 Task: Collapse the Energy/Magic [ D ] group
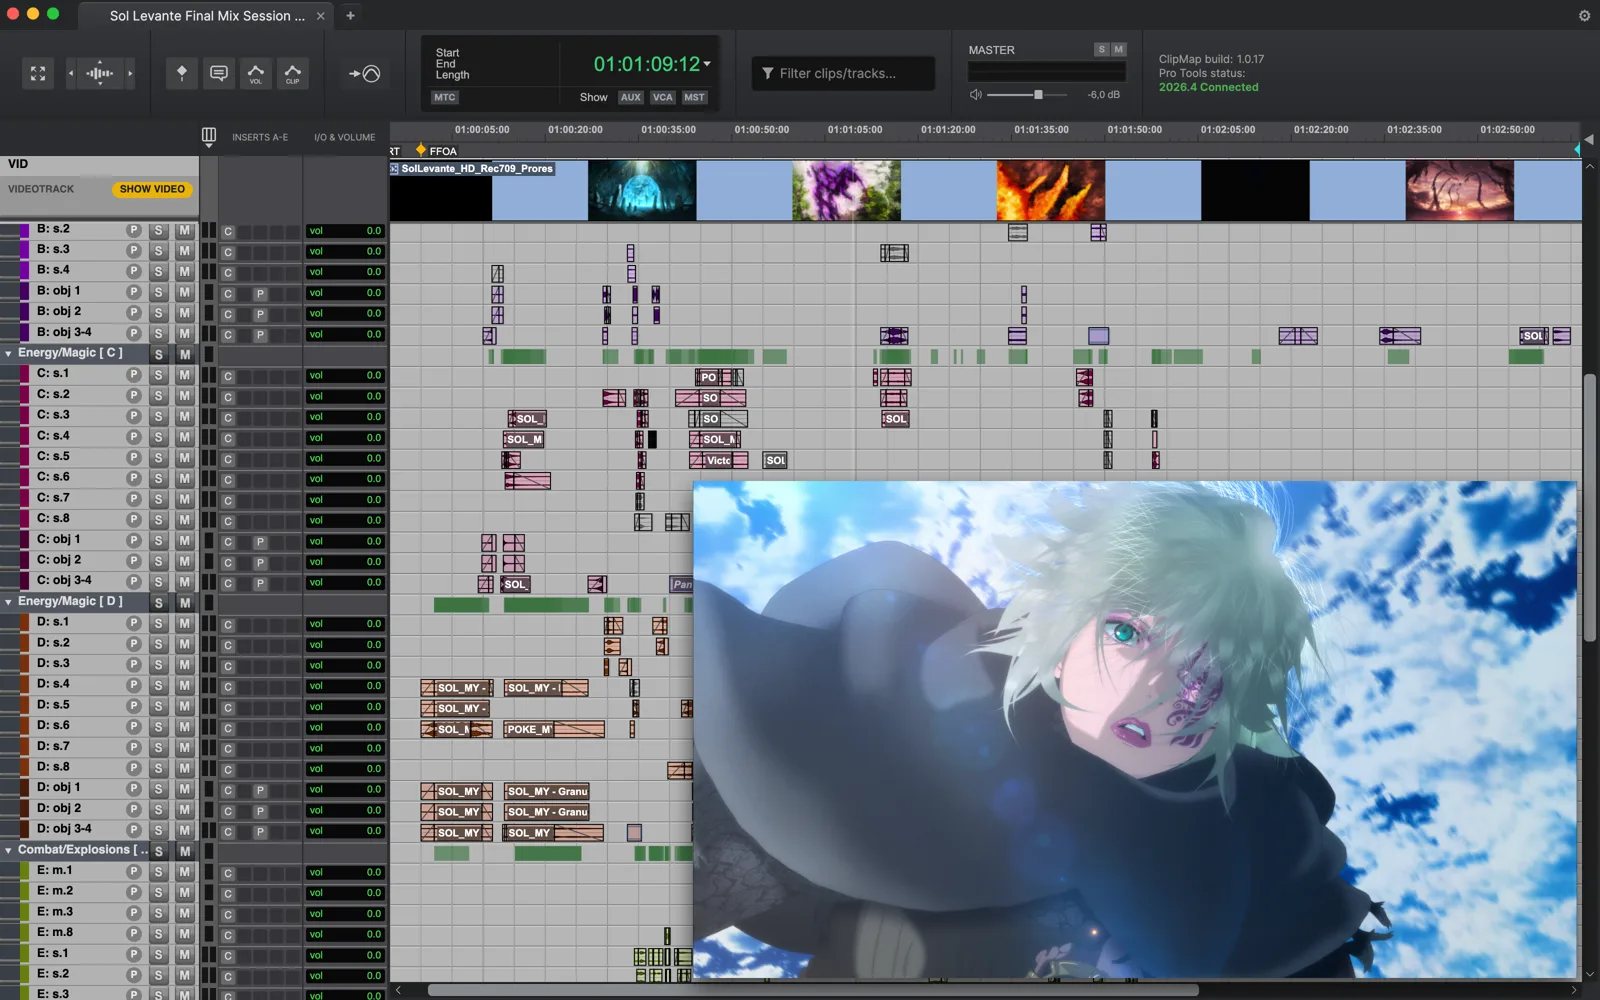(9, 602)
